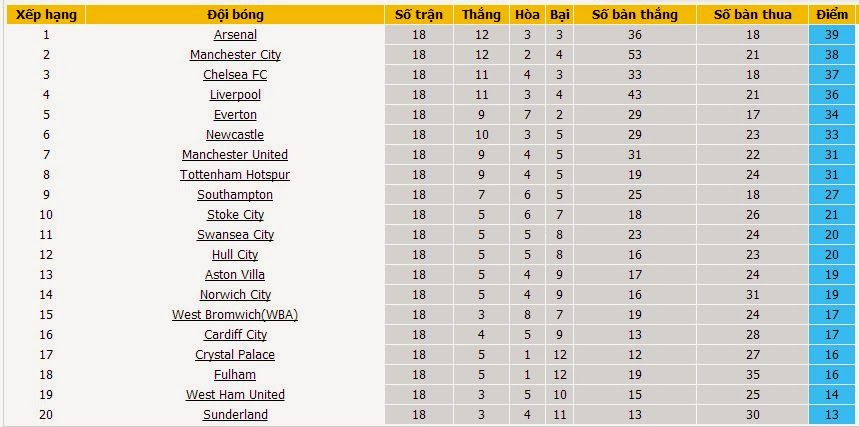Open Chelsea FC team page
The height and width of the screenshot is (427, 859).
coord(235,75)
